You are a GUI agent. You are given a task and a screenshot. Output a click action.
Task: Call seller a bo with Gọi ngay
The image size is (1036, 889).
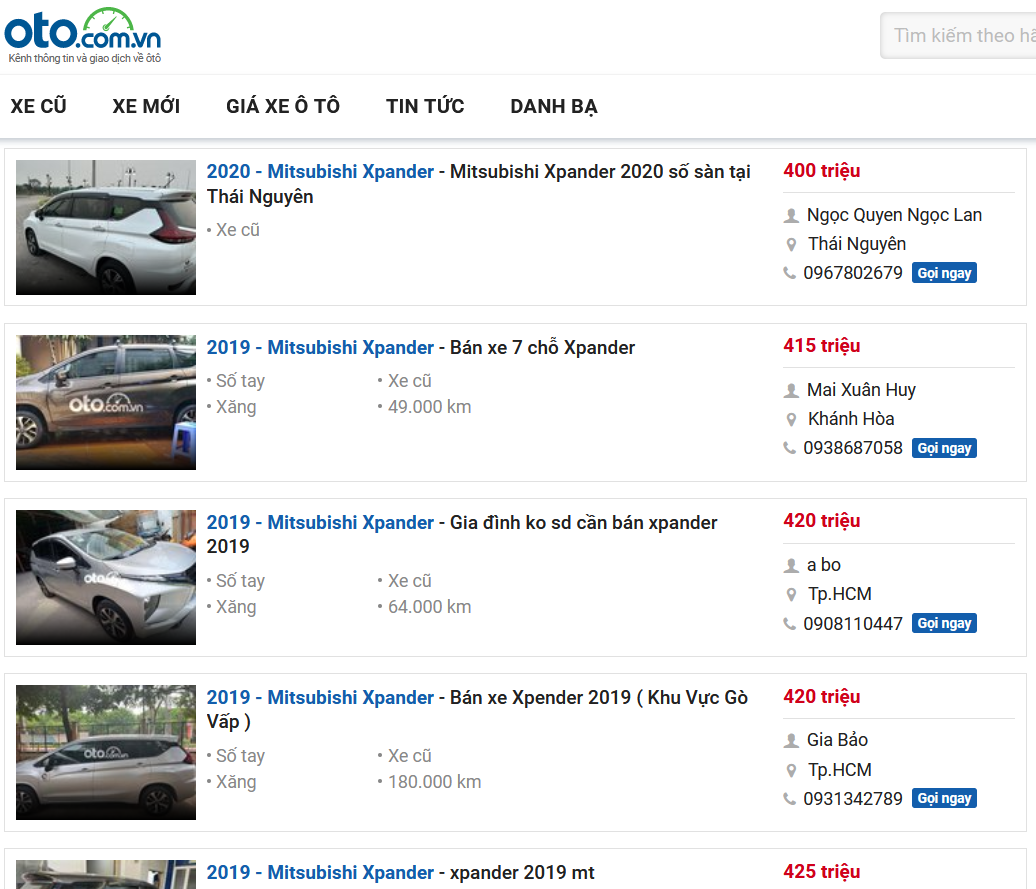944,623
